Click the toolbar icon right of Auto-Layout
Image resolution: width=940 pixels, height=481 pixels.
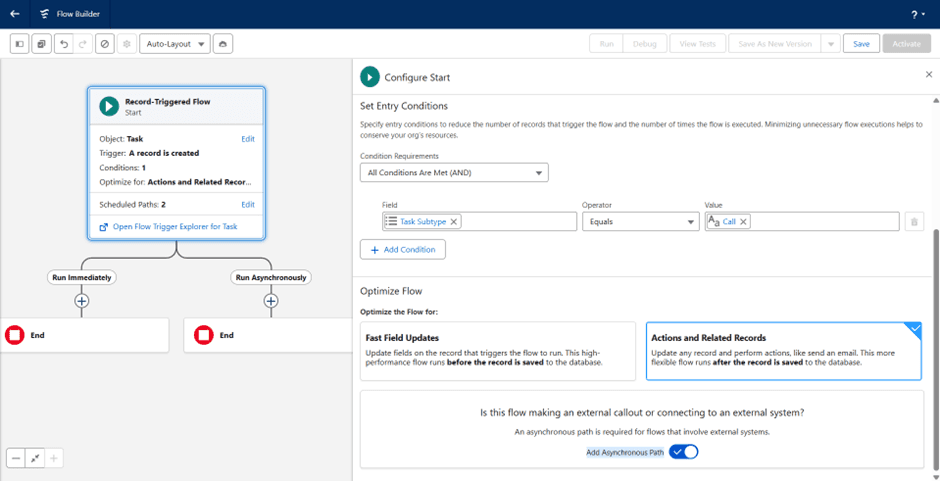pyautogui.click(x=223, y=44)
